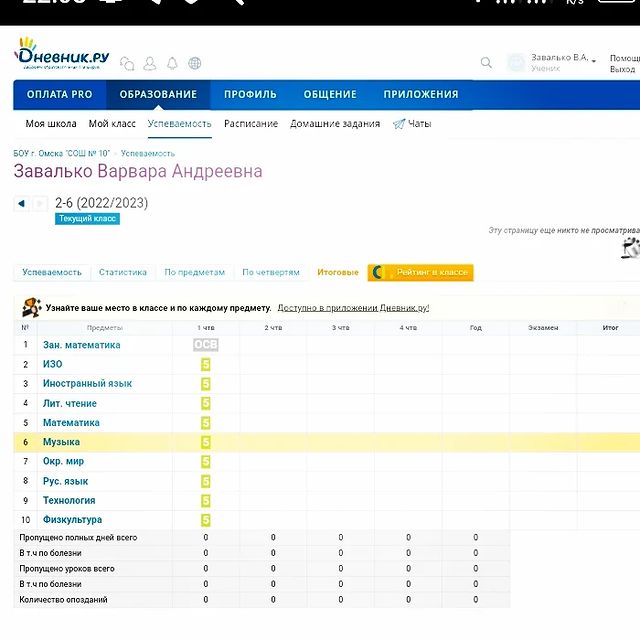Click the trophy icon in rating banner
The height and width of the screenshot is (640, 640).
(31, 308)
